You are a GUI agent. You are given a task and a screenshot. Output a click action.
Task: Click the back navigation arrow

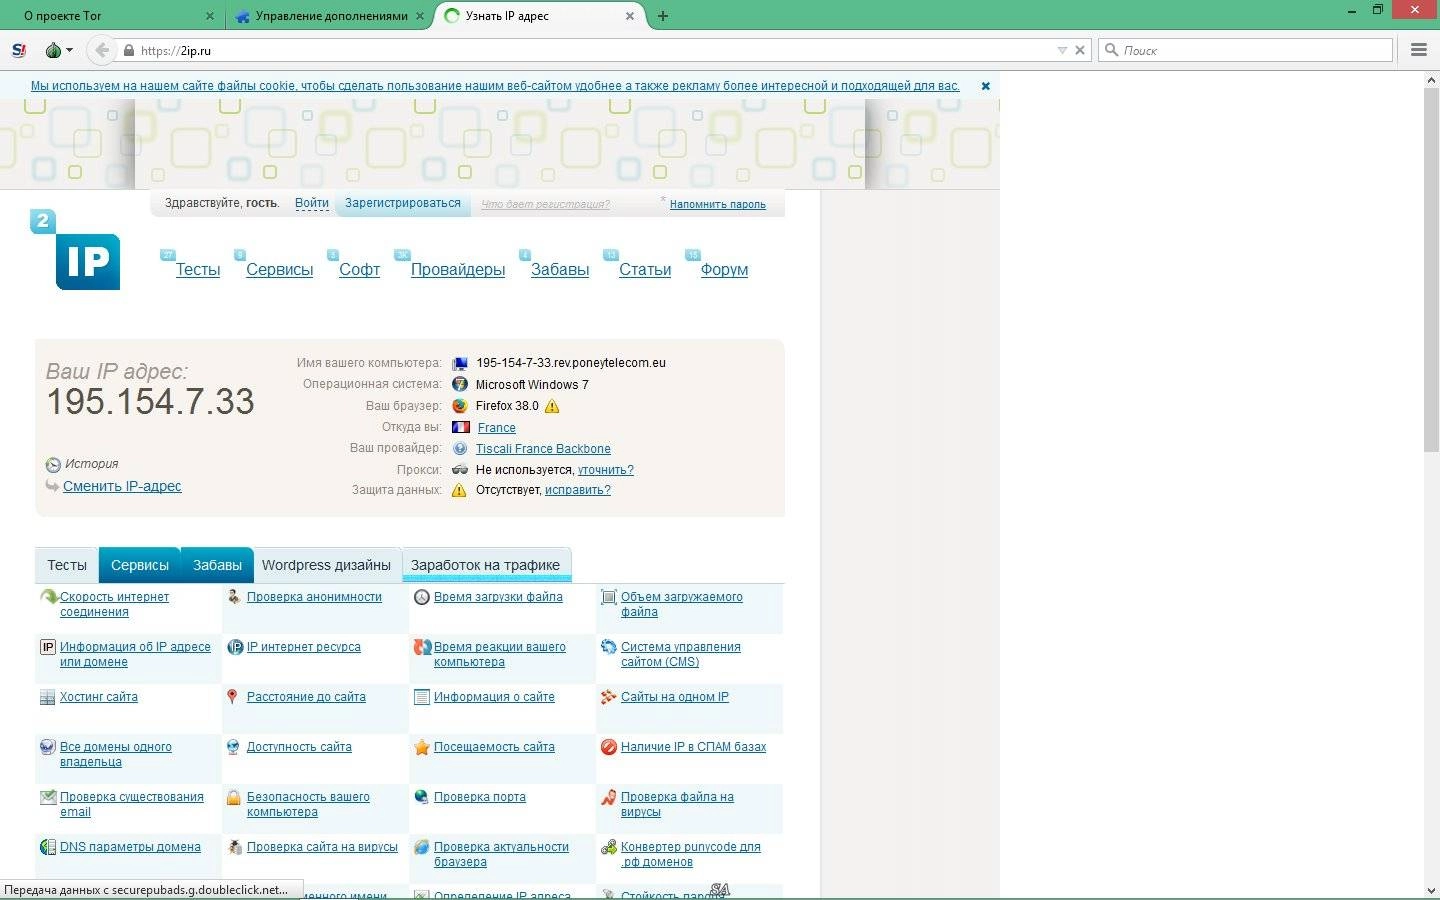(101, 50)
